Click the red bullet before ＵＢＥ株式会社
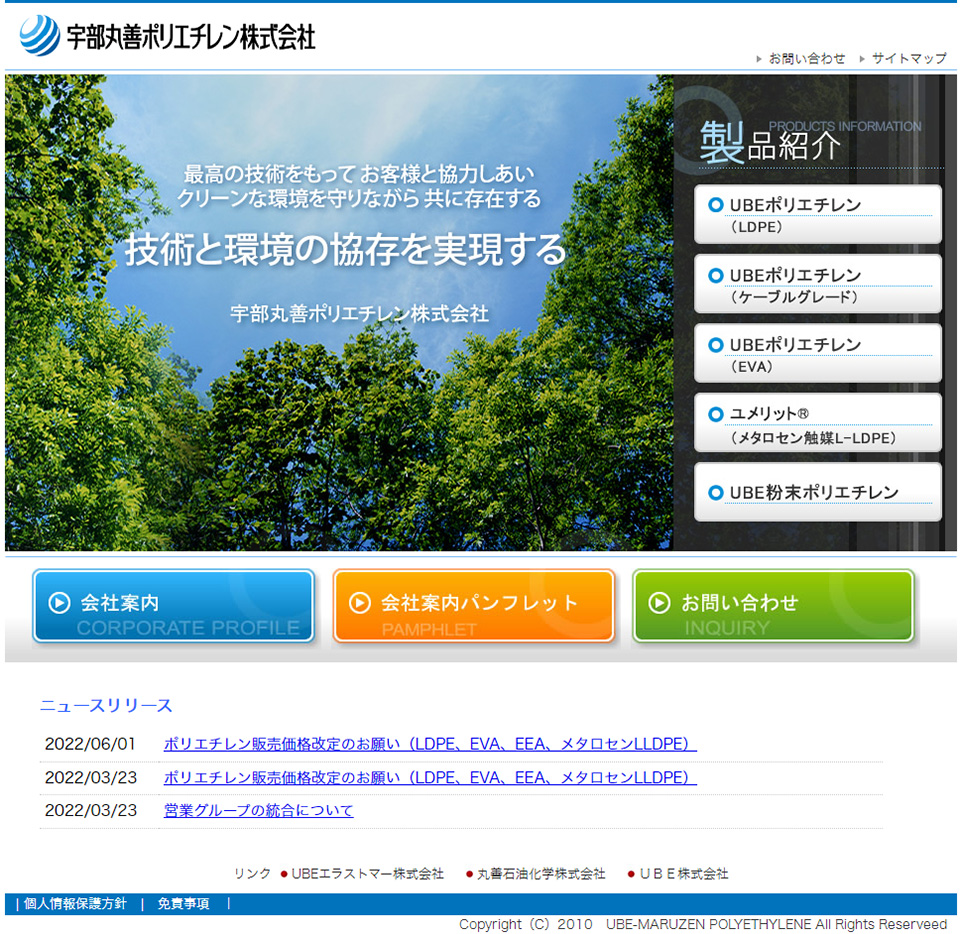The height and width of the screenshot is (934, 960). pyautogui.click(x=631, y=874)
